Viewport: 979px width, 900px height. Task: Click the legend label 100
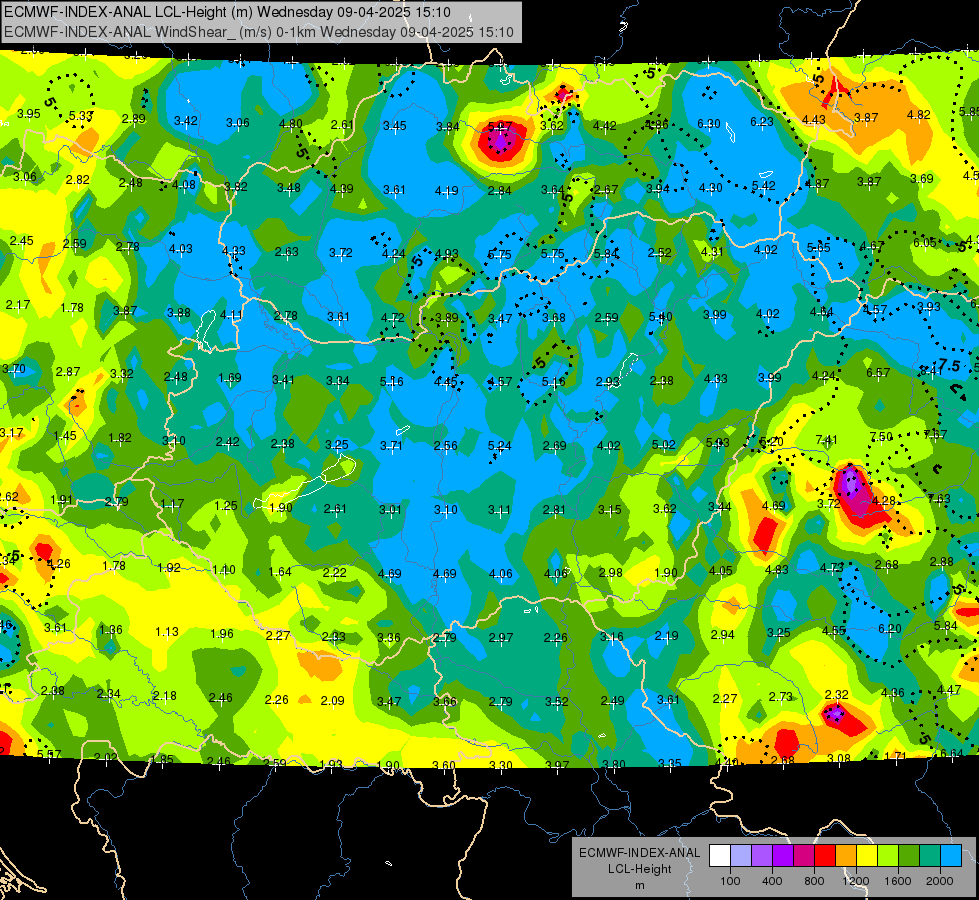[730, 881]
